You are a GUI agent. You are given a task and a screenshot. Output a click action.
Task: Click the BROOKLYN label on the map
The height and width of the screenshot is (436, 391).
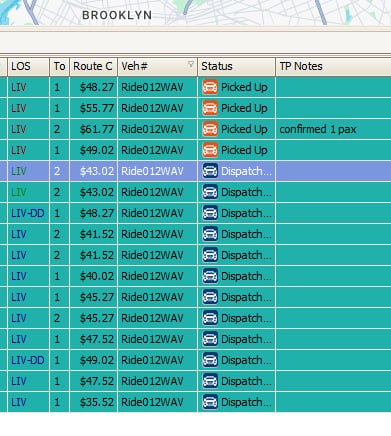tap(117, 15)
